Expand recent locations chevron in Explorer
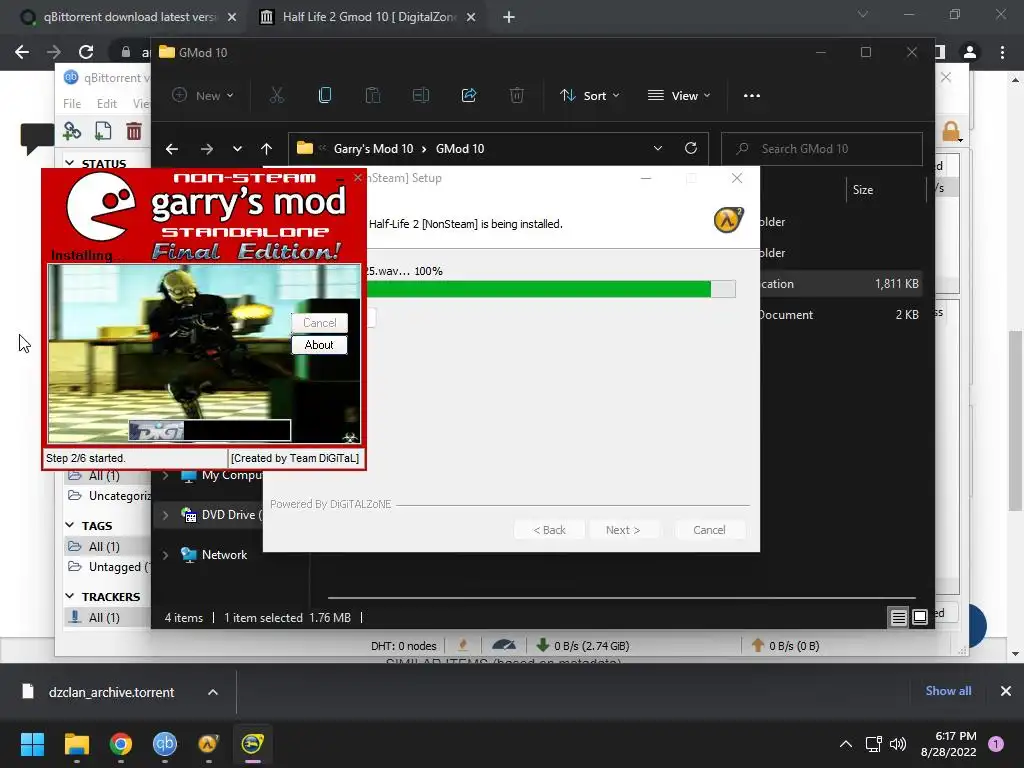The height and width of the screenshot is (768, 1024). [237, 149]
